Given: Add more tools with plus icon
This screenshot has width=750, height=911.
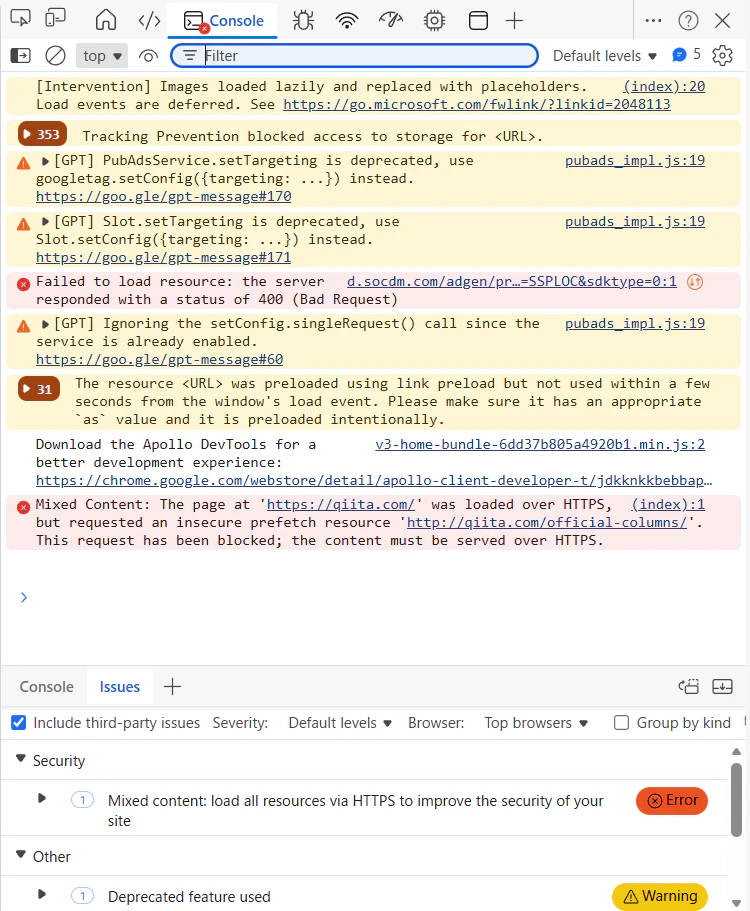Looking at the screenshot, I should click(x=514, y=21).
